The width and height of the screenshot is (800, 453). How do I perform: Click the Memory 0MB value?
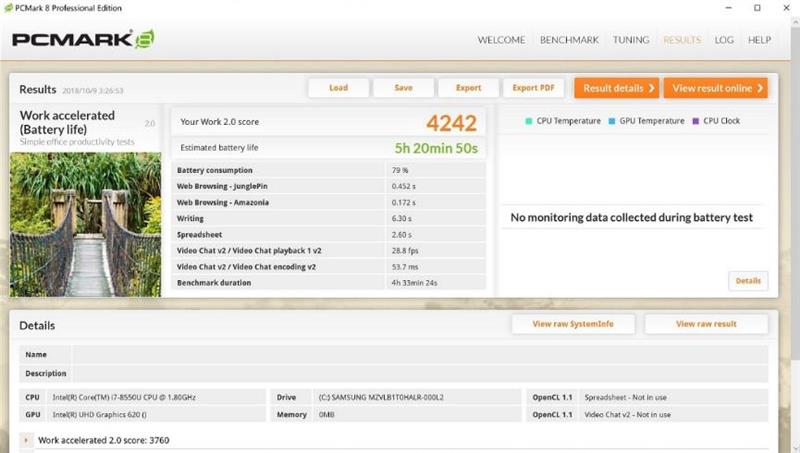point(327,415)
